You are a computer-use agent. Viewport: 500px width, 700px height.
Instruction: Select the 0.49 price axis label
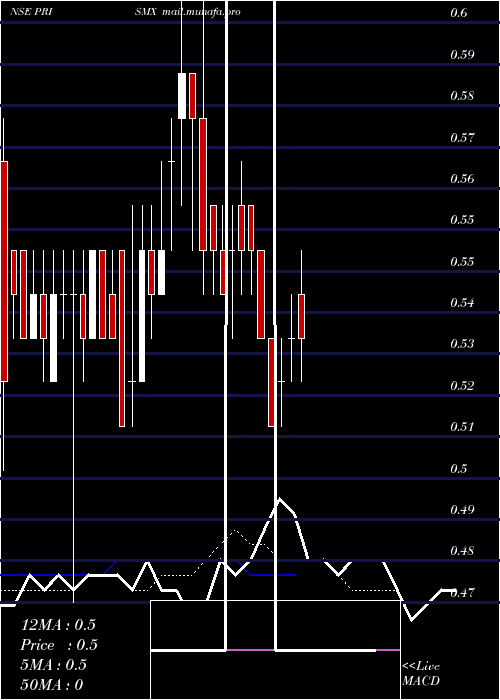(x=462, y=509)
